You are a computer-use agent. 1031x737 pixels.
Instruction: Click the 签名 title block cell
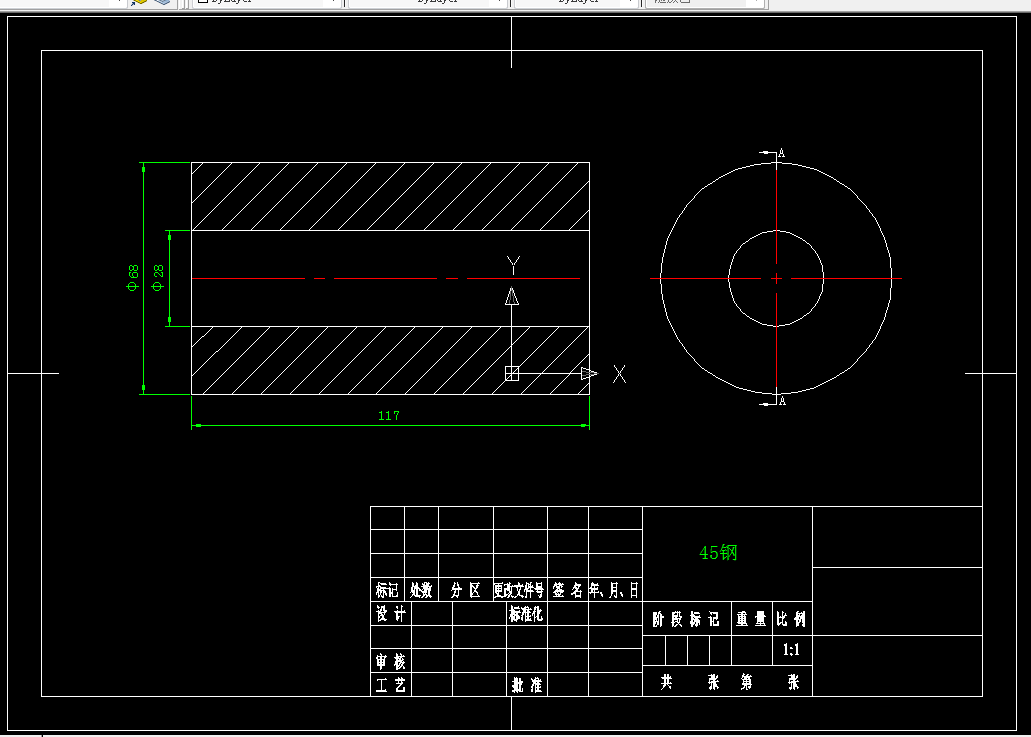pyautogui.click(x=567, y=590)
